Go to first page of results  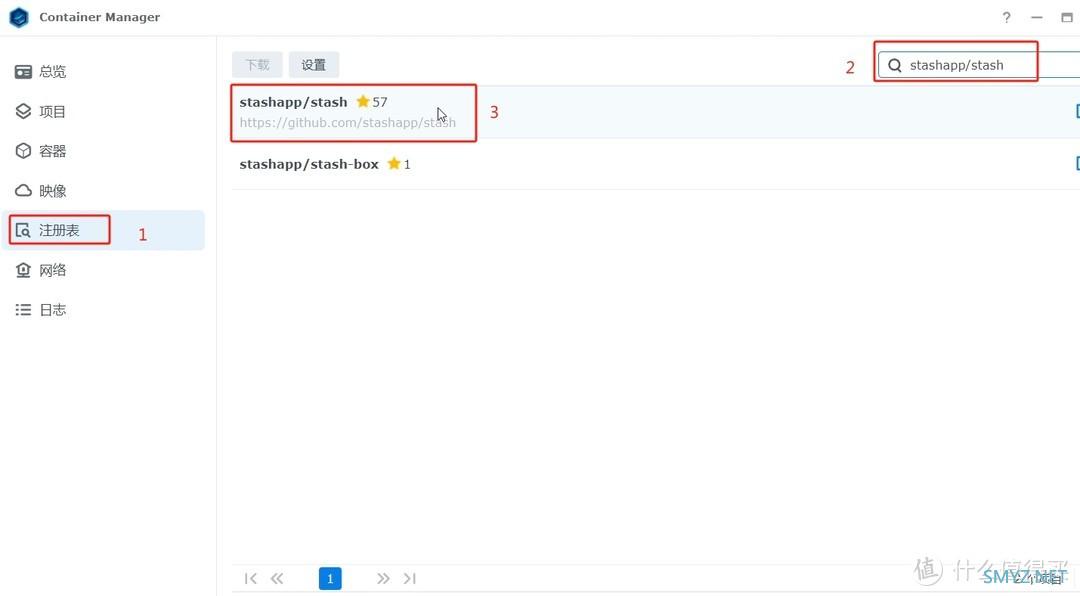251,579
